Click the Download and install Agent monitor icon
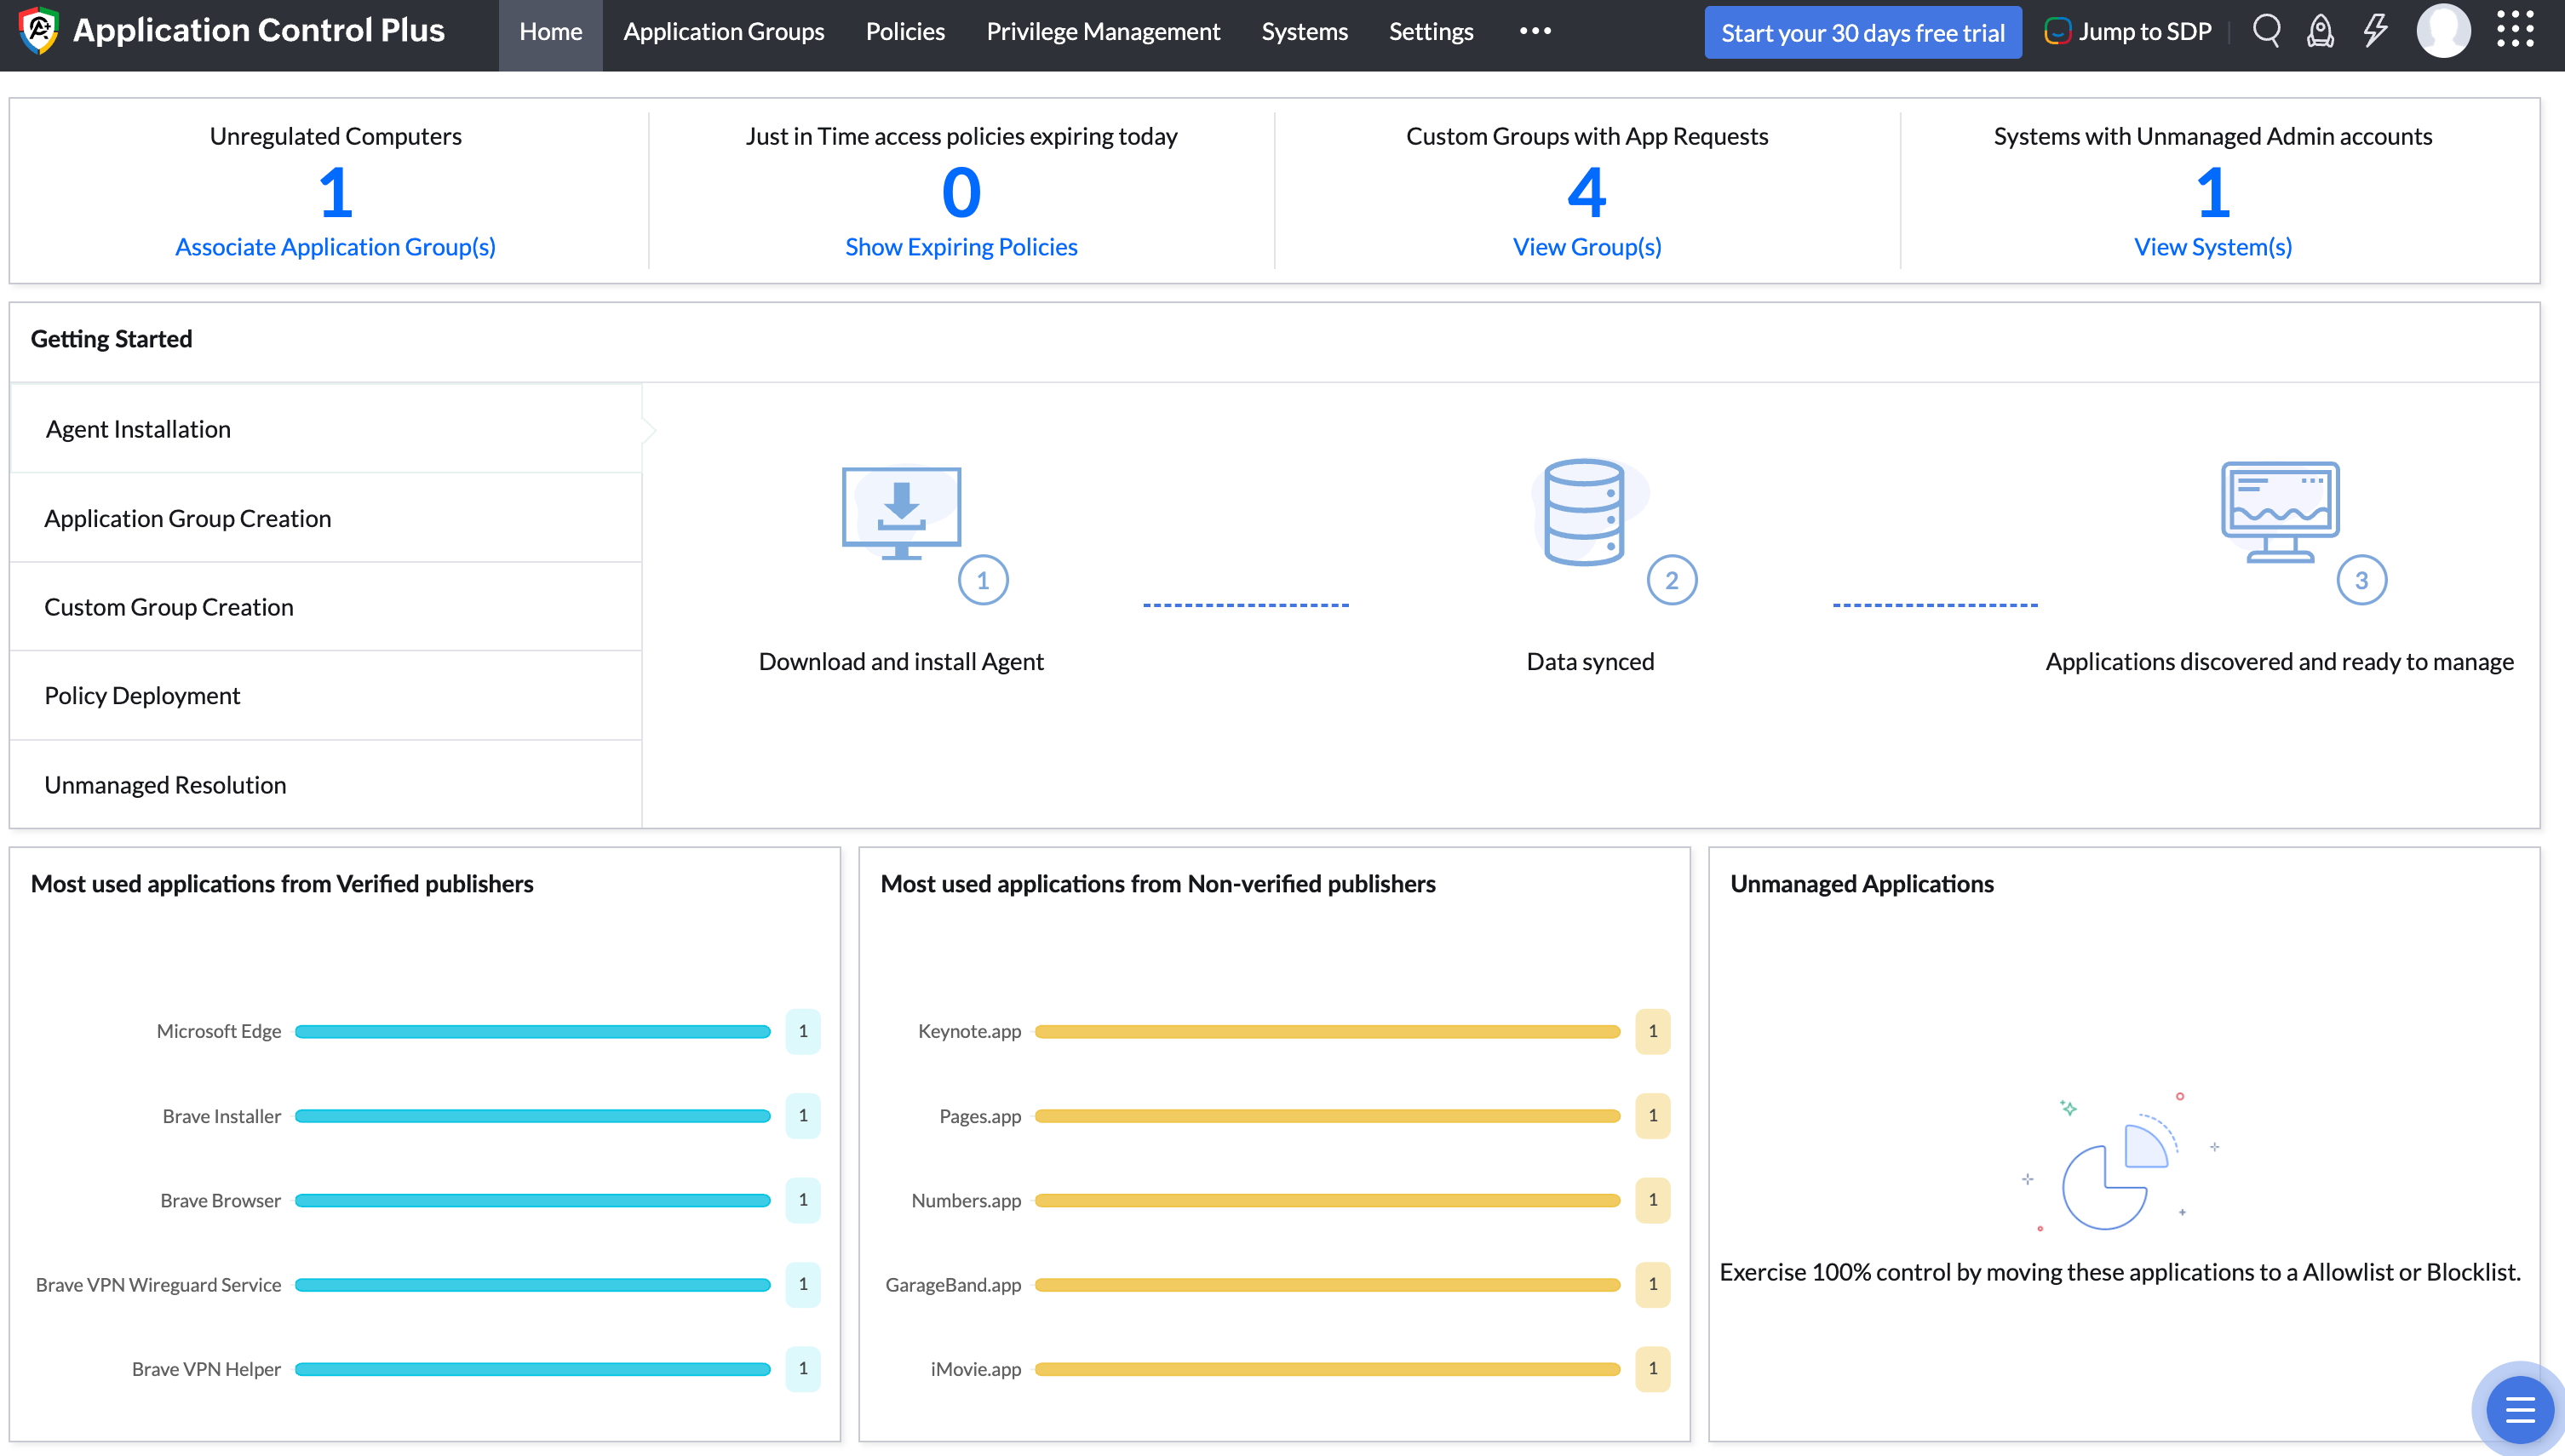This screenshot has width=2565, height=1456. click(x=901, y=513)
